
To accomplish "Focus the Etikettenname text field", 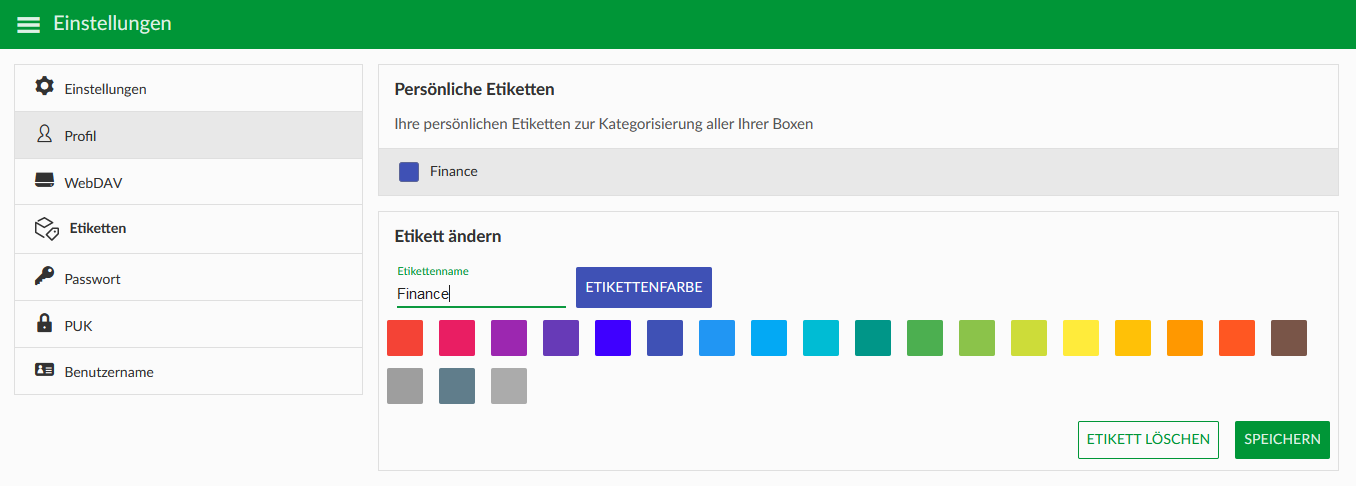I will [481, 293].
